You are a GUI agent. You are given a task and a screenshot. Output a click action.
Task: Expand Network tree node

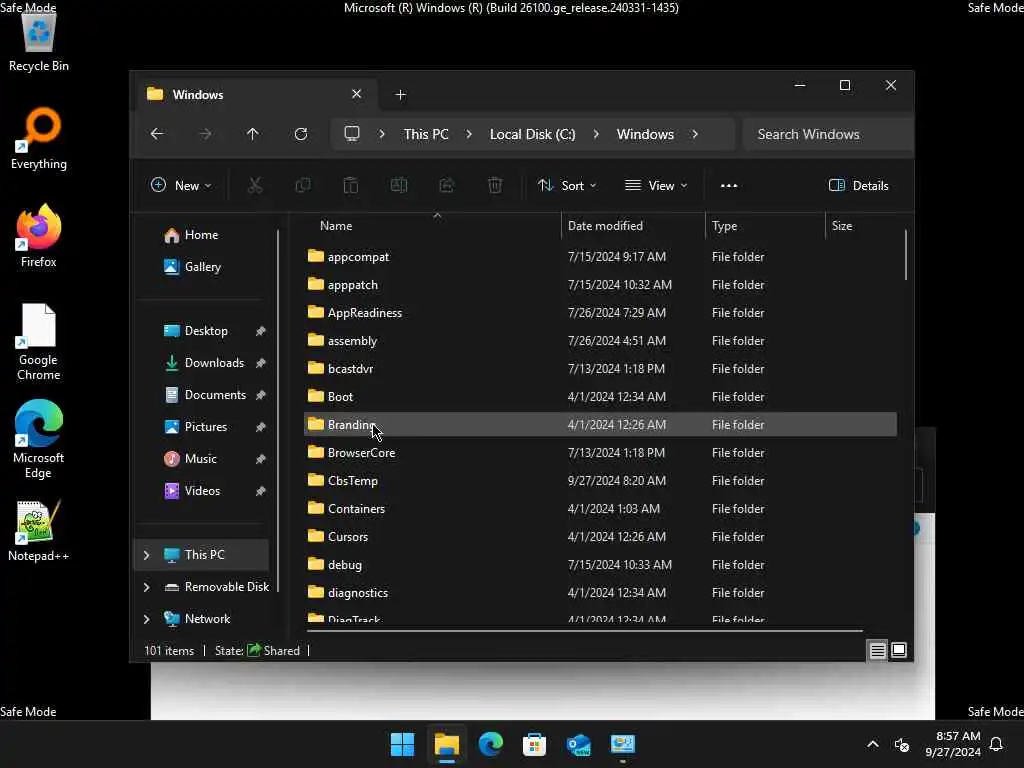tap(146, 619)
